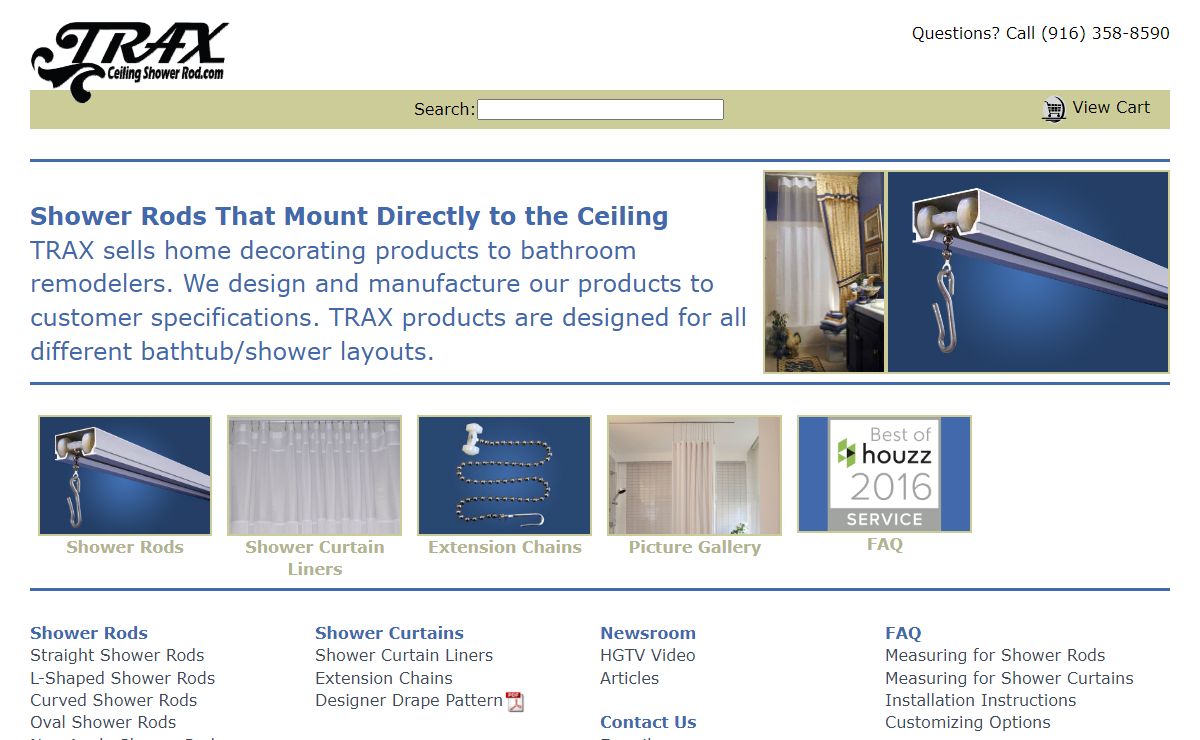Image resolution: width=1200 pixels, height=740 pixels.
Task: Focus the Search text field
Action: [x=600, y=110]
